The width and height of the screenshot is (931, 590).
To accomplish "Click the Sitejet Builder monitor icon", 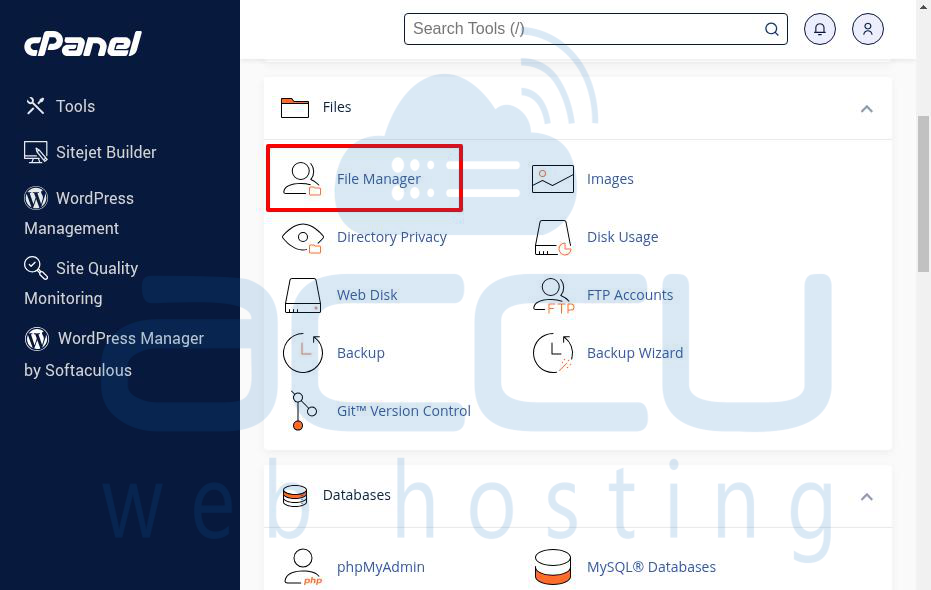I will pyautogui.click(x=36, y=152).
